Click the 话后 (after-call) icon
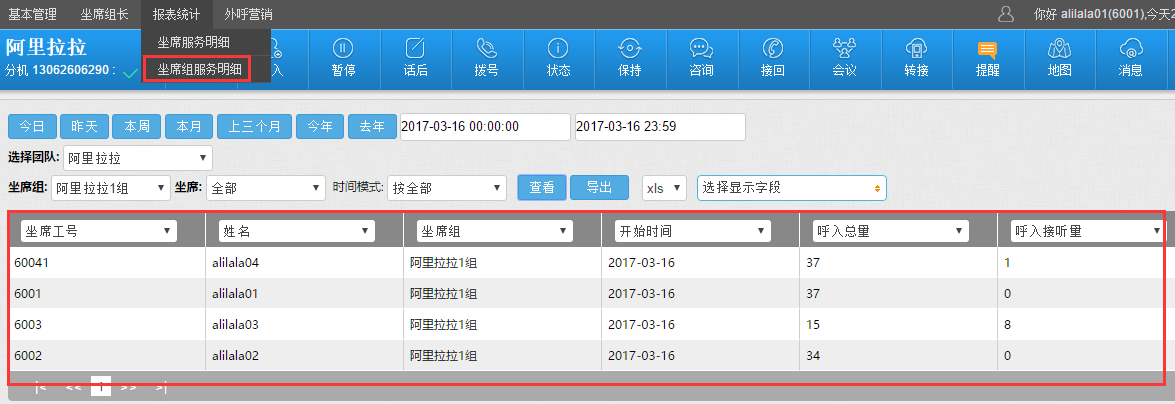Image resolution: width=1175 pixels, height=404 pixels. [415, 57]
